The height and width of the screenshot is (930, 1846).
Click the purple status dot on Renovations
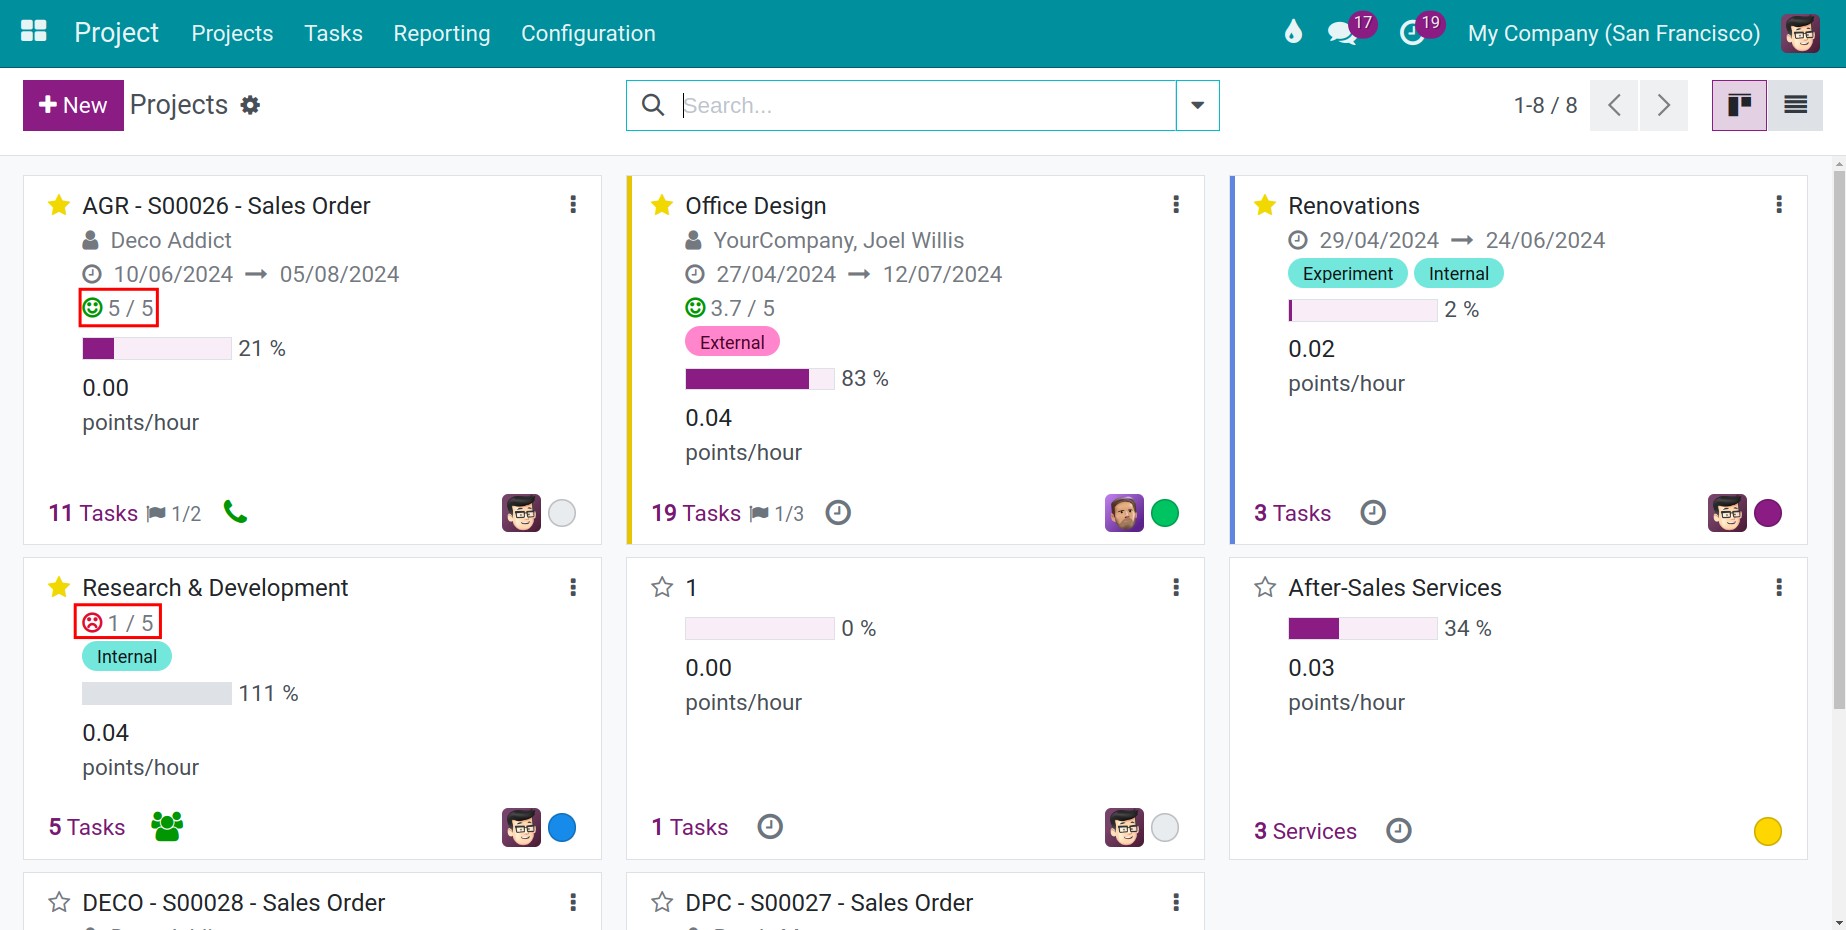(x=1768, y=513)
